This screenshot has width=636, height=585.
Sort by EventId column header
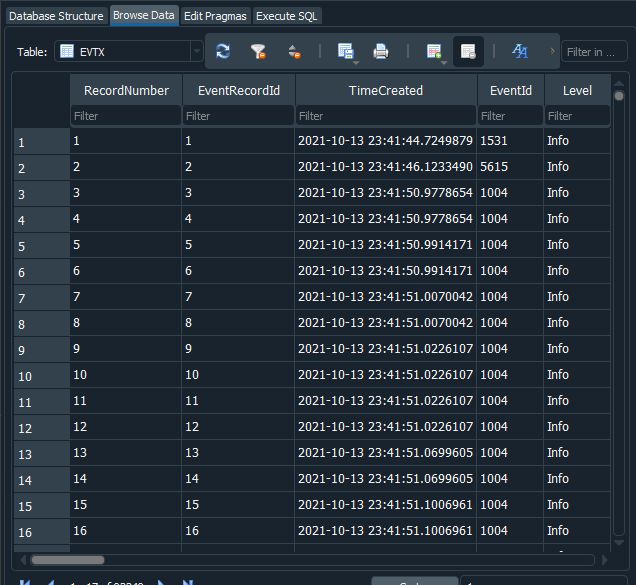click(511, 90)
